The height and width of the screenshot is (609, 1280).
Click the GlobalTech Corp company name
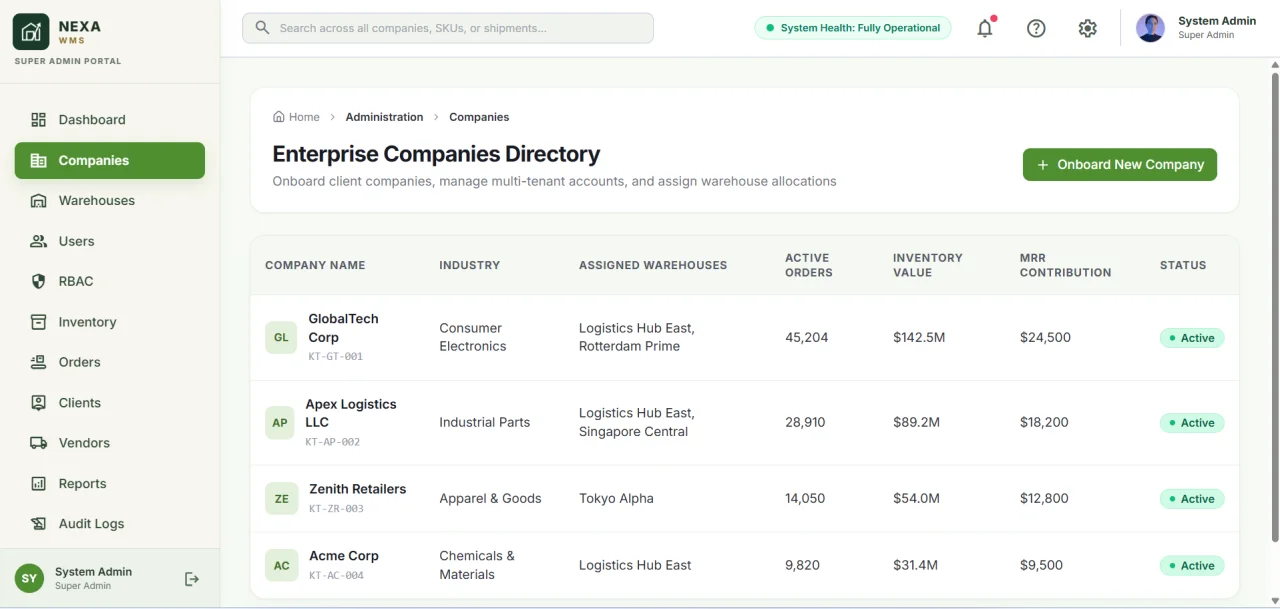pos(343,328)
